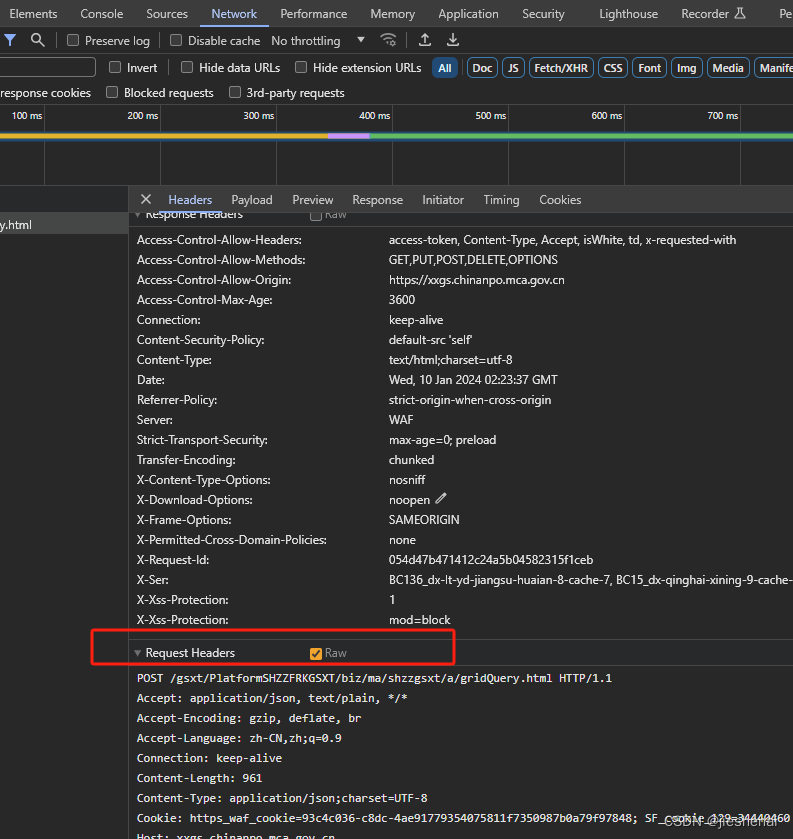Viewport: 793px width, 839px height.
Task: Click Export HAR download icon
Action: [453, 40]
